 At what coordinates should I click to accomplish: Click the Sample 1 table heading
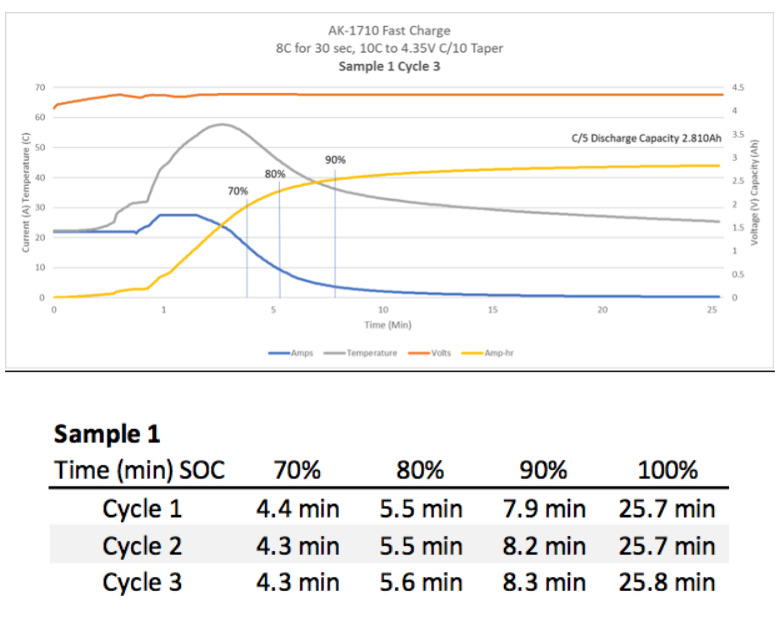[107, 434]
